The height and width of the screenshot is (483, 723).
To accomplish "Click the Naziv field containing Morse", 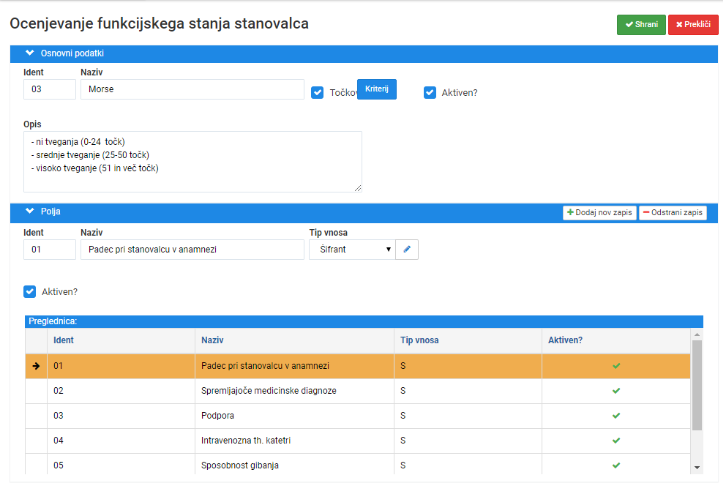I will click(x=192, y=89).
